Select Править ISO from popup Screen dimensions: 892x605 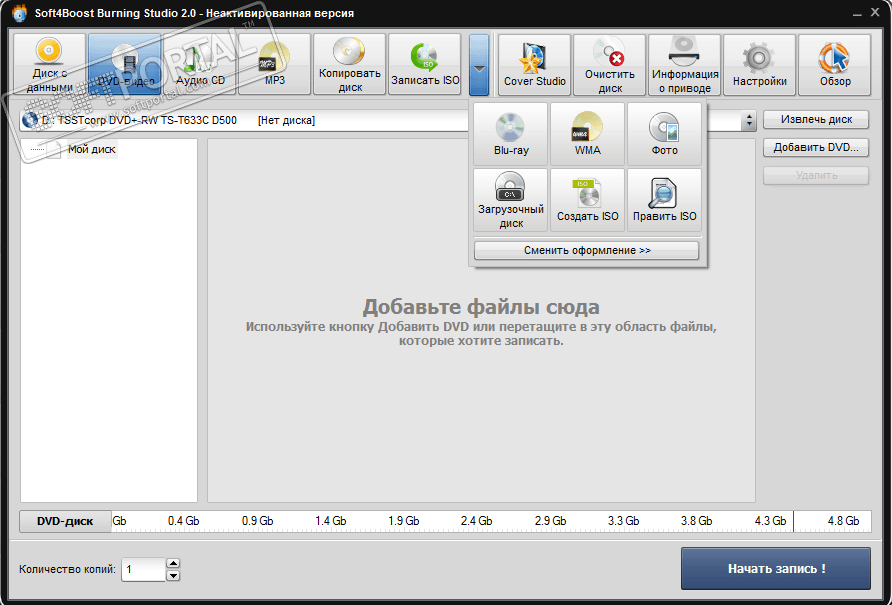coord(664,200)
